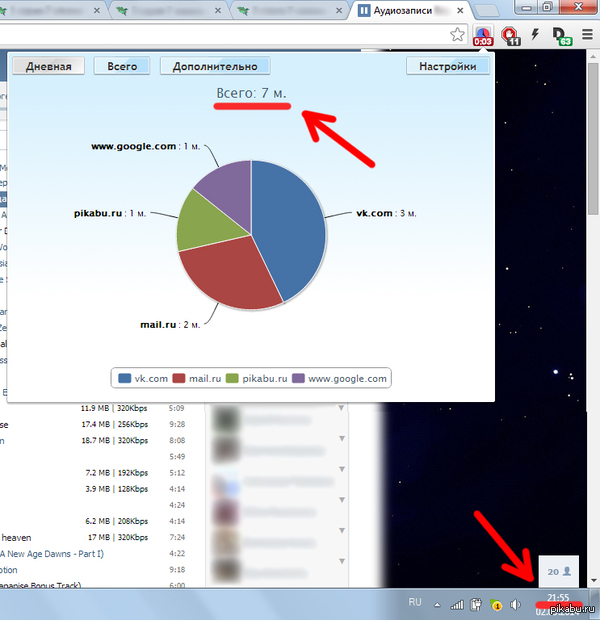
Task: Click the lightning bolt extension icon
Action: point(535,34)
